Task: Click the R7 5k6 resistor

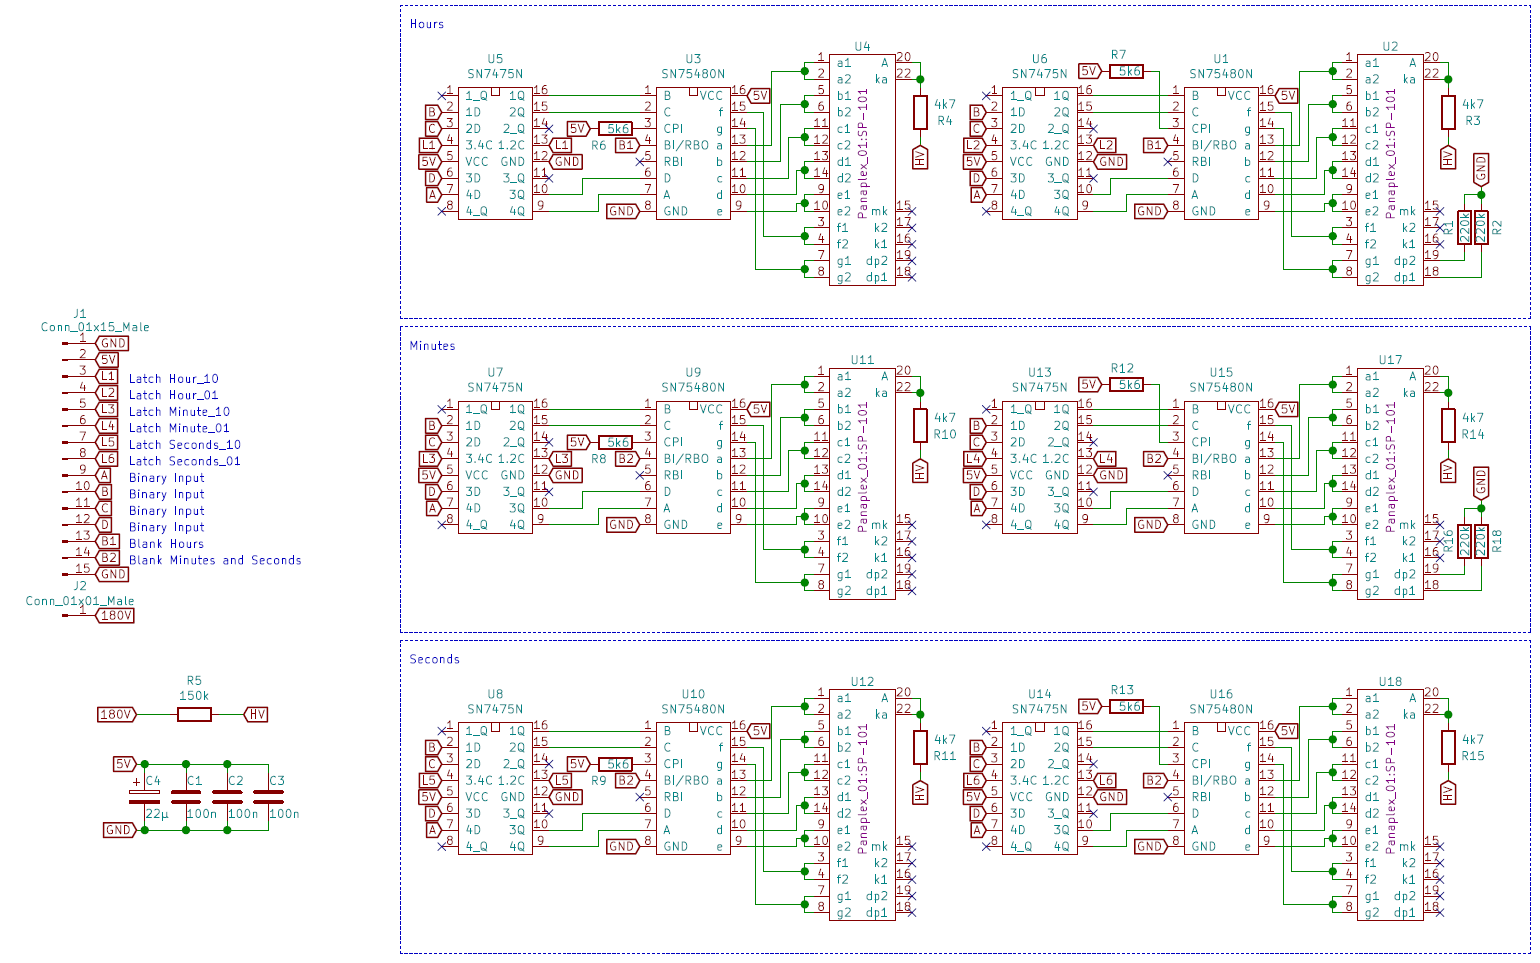Action: (1128, 71)
